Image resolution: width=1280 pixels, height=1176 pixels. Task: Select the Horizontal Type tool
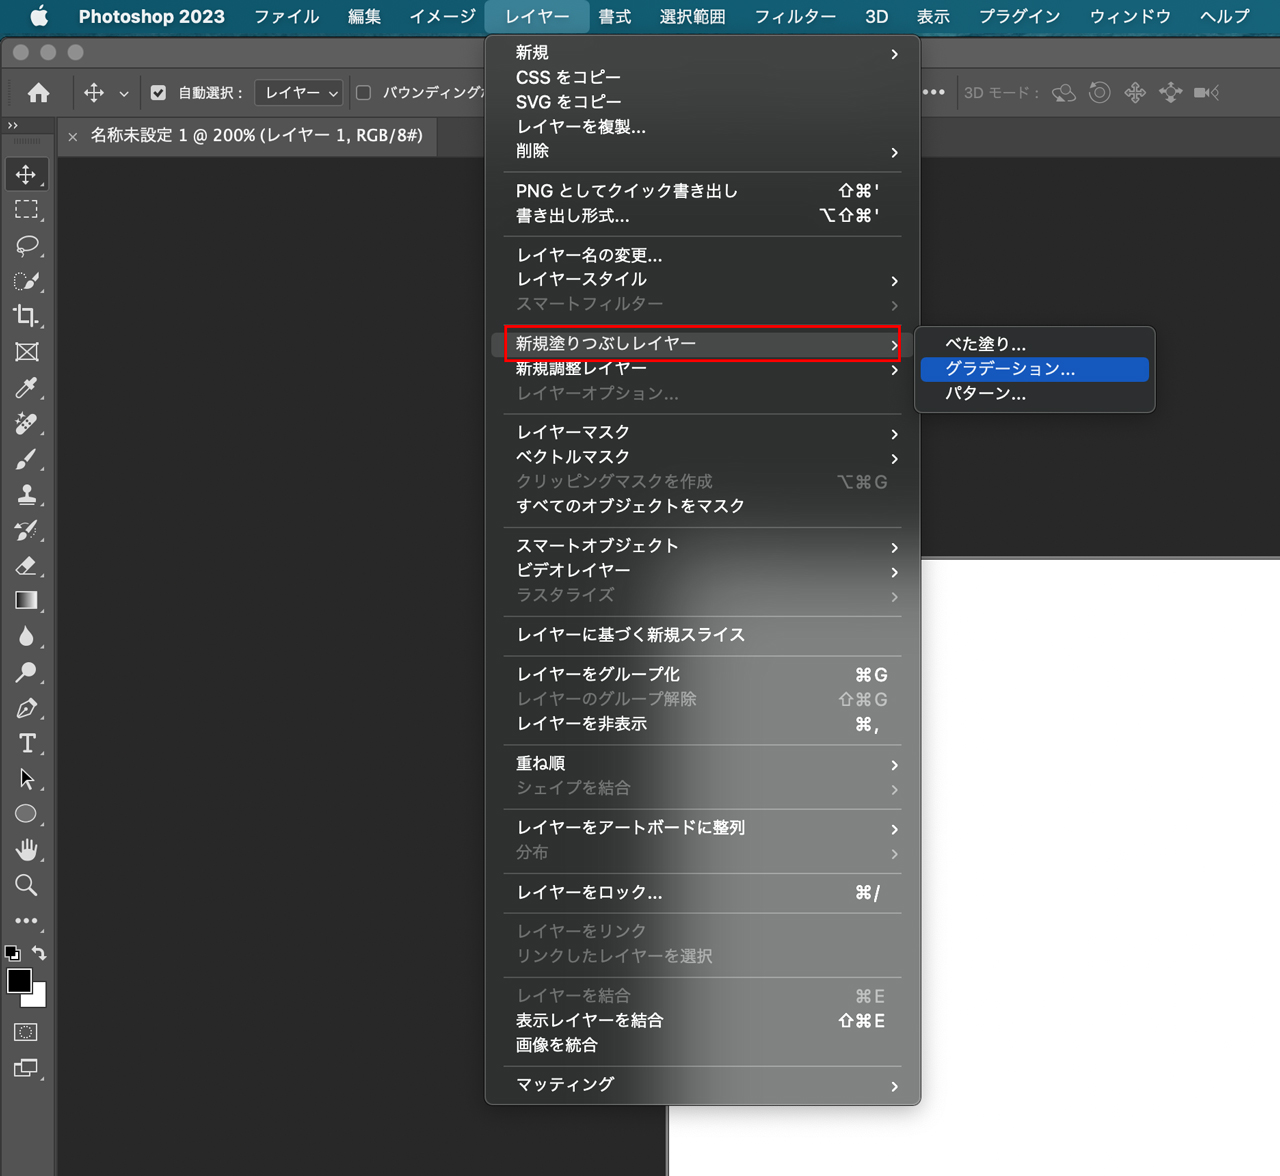[x=27, y=743]
